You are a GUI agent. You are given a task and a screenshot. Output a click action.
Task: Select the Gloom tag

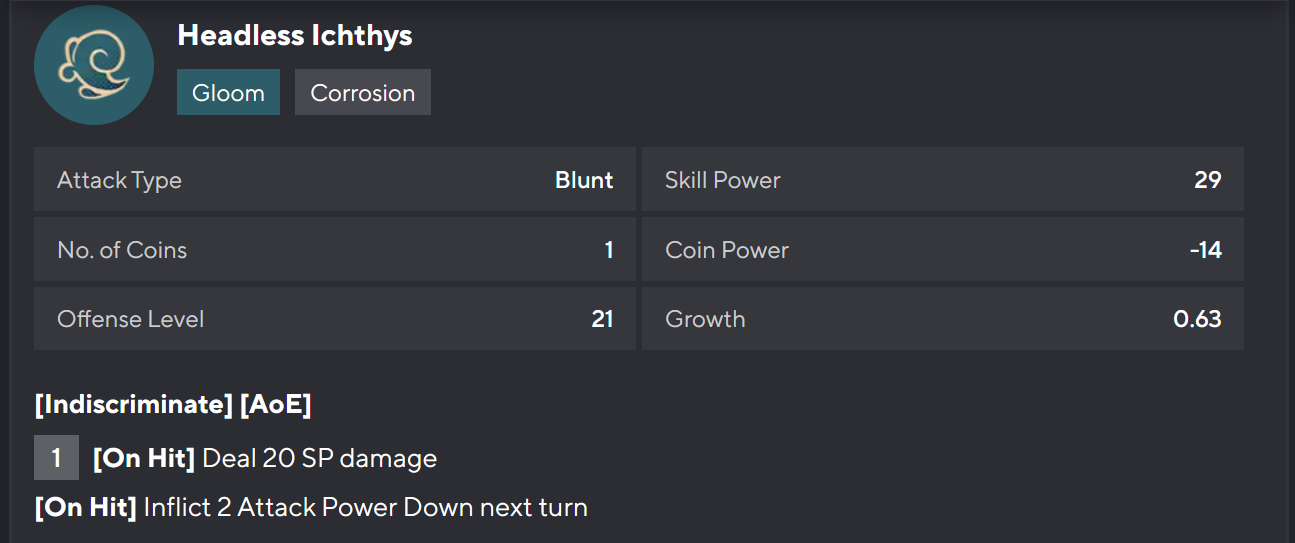click(x=228, y=93)
